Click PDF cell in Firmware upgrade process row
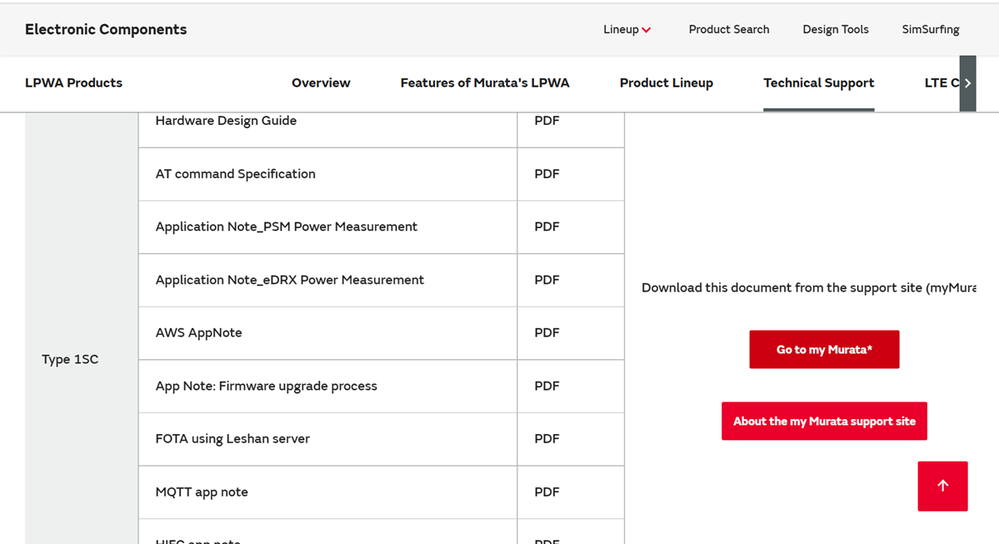This screenshot has height=544, width=999. [570, 386]
